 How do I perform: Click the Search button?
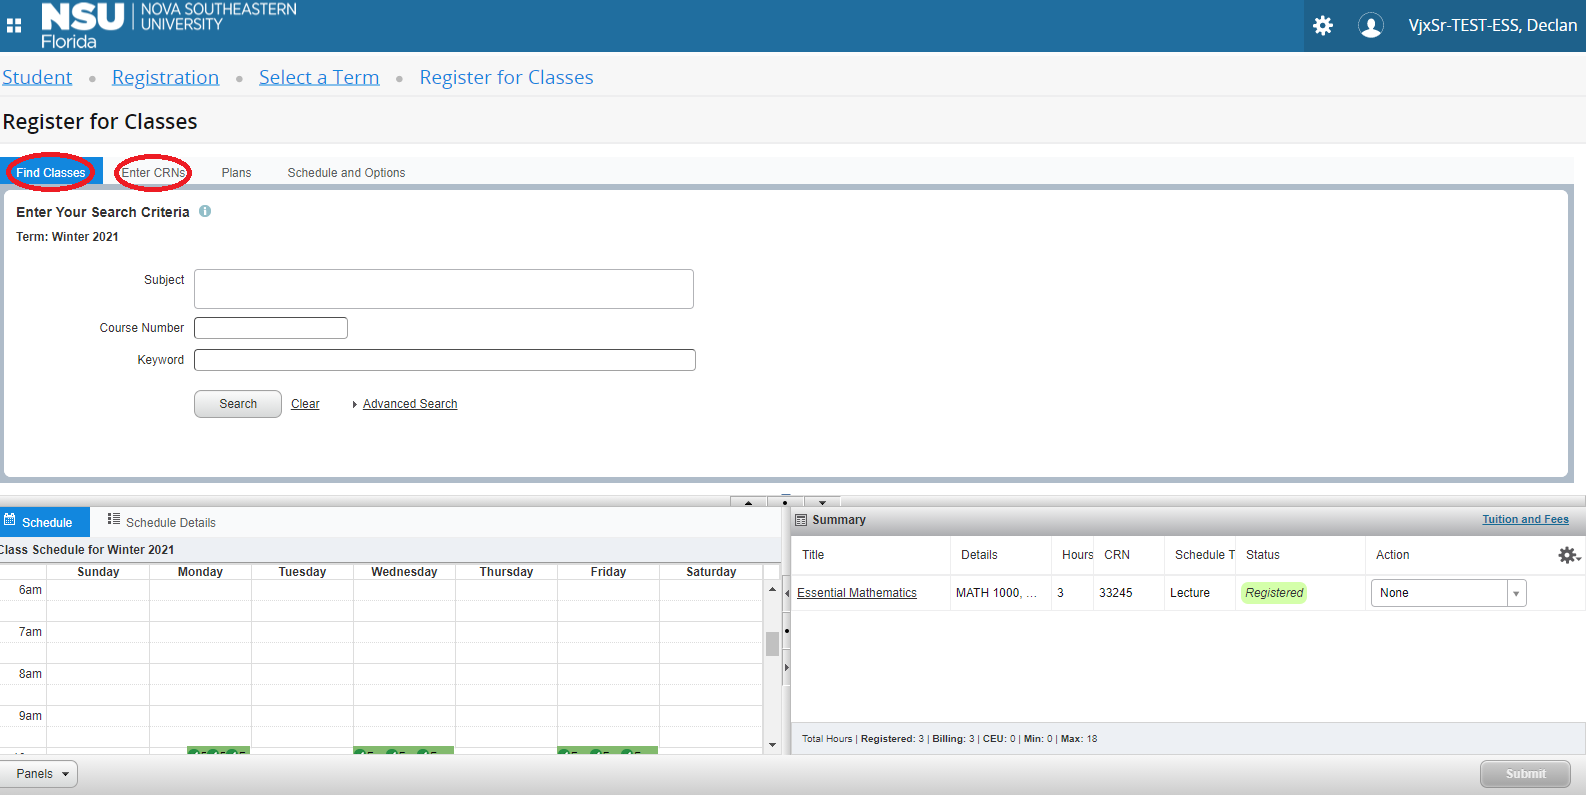tap(238, 404)
